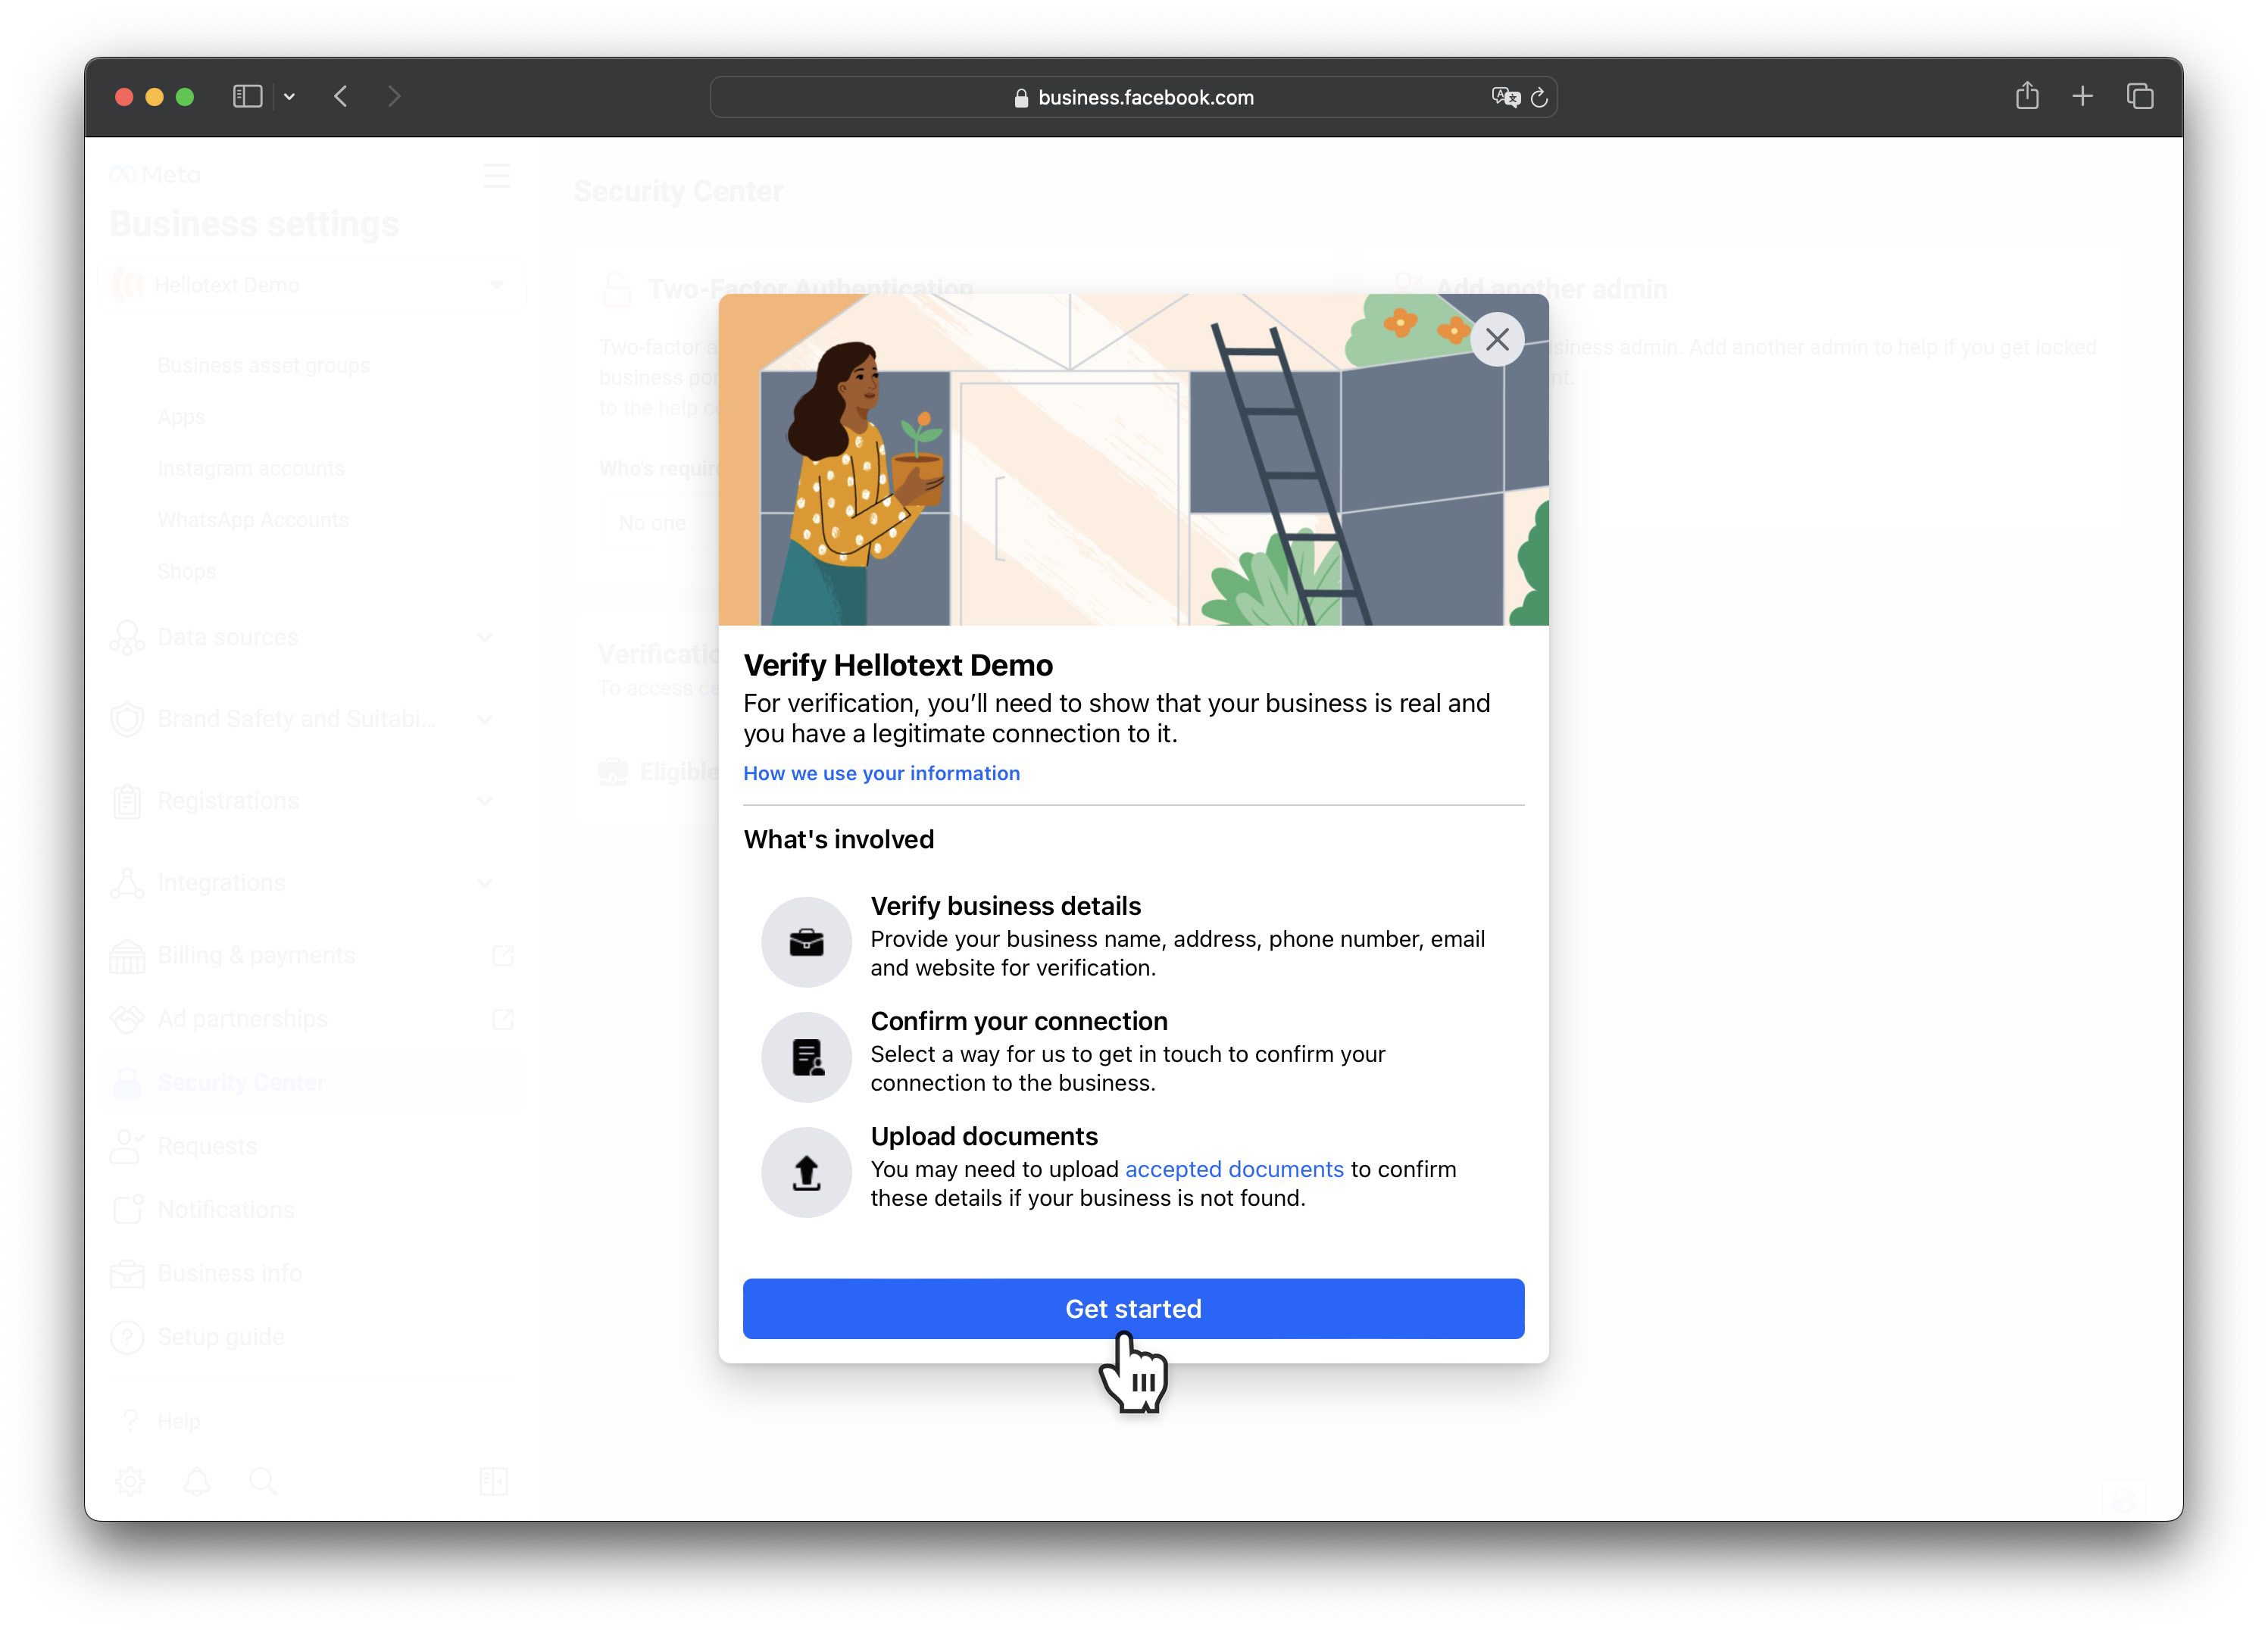Expand the Registrations section chevron
The width and height of the screenshot is (2268, 1633).
485,801
